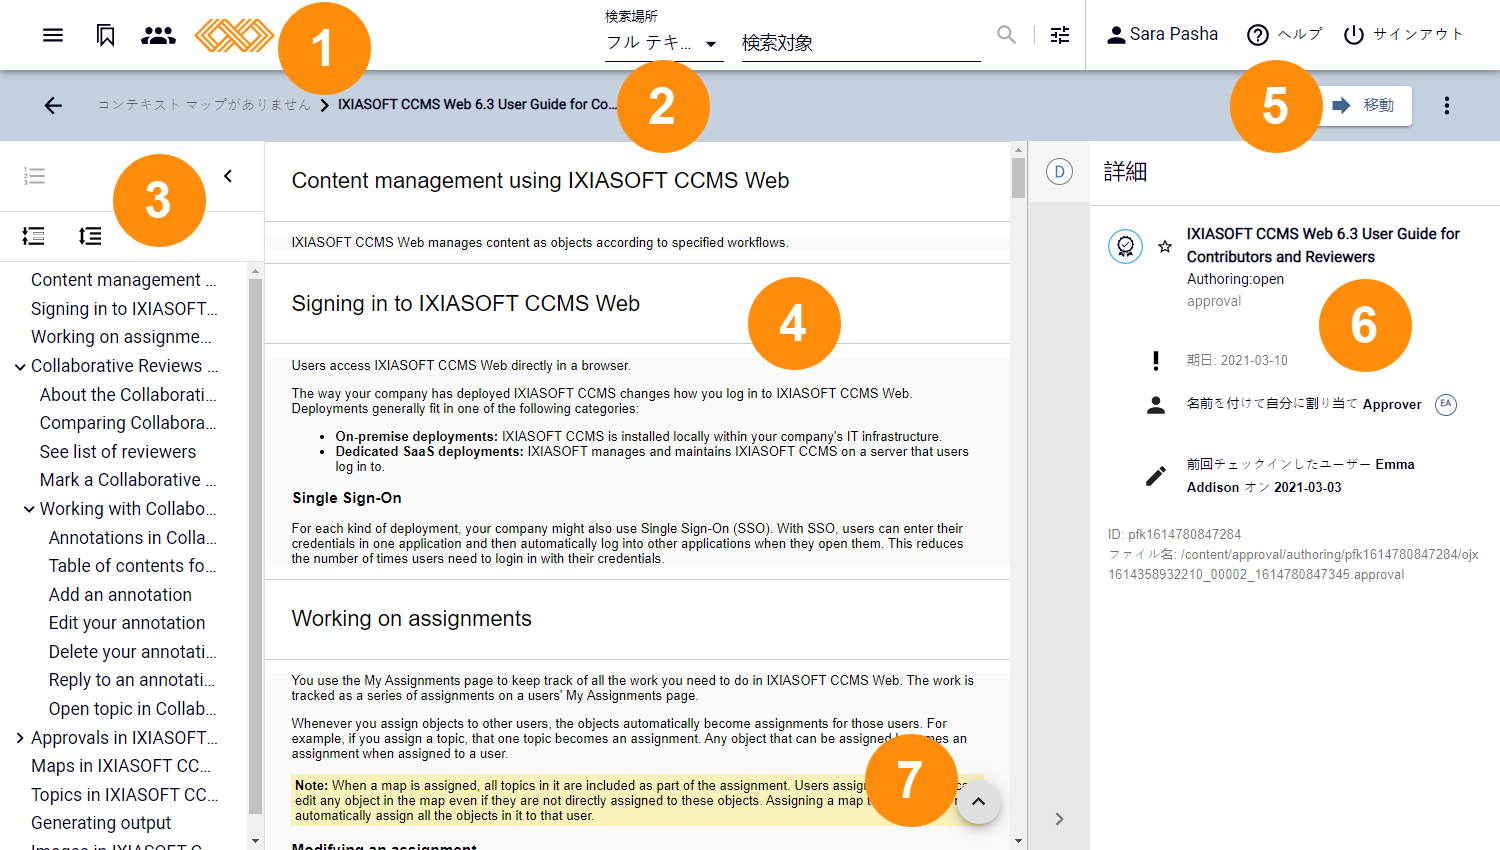The height and width of the screenshot is (850, 1500).
Task: Collapse the details panel with the chevron
Action: (x=1059, y=819)
